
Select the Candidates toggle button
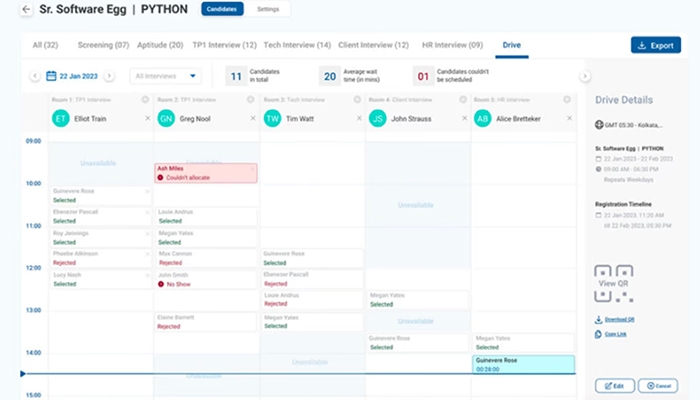221,9
